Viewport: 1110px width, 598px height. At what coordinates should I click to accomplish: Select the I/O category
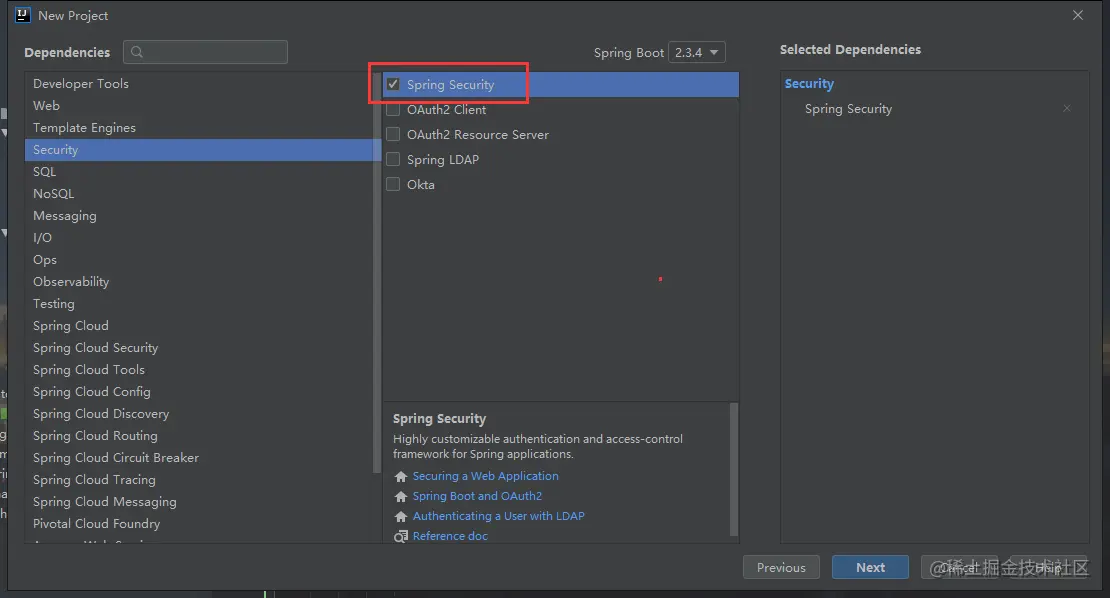click(202, 238)
